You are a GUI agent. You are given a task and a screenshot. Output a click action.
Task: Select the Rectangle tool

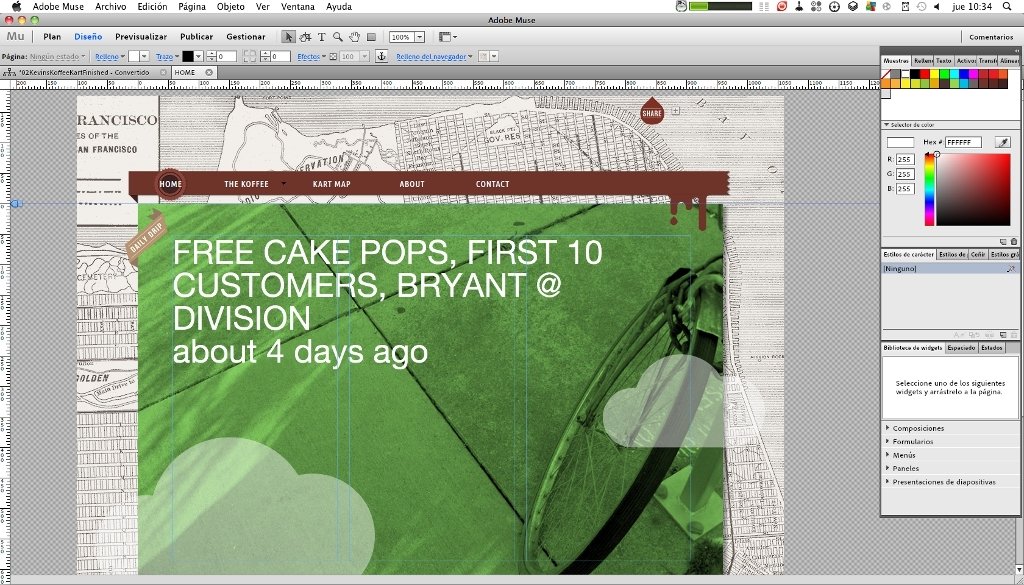(x=371, y=37)
